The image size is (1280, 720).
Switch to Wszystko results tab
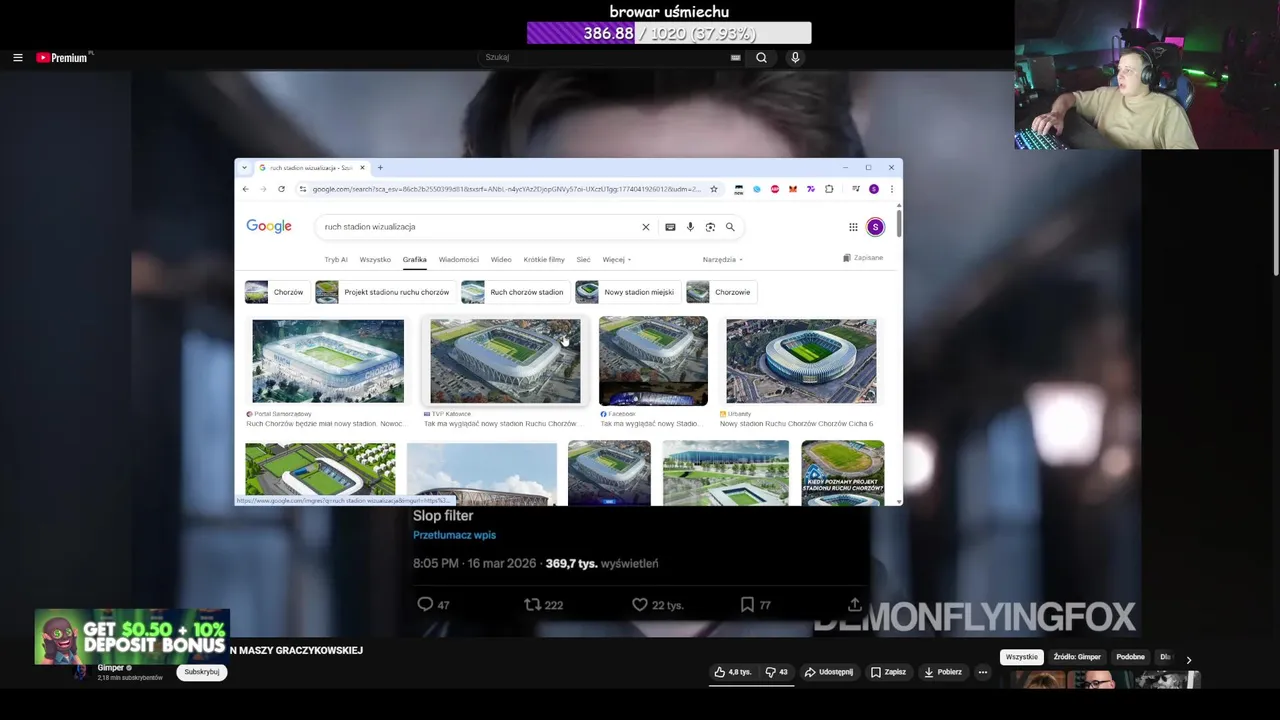click(x=375, y=259)
